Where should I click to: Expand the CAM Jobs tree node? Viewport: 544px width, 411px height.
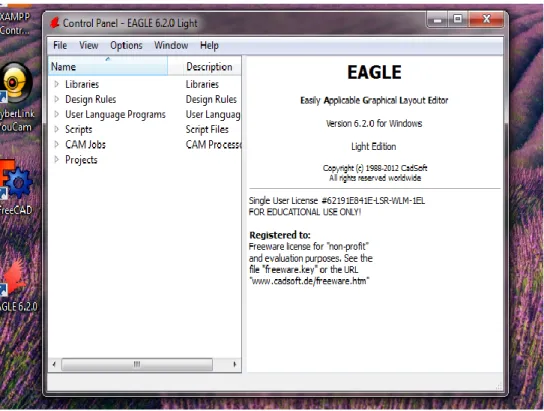click(57, 144)
